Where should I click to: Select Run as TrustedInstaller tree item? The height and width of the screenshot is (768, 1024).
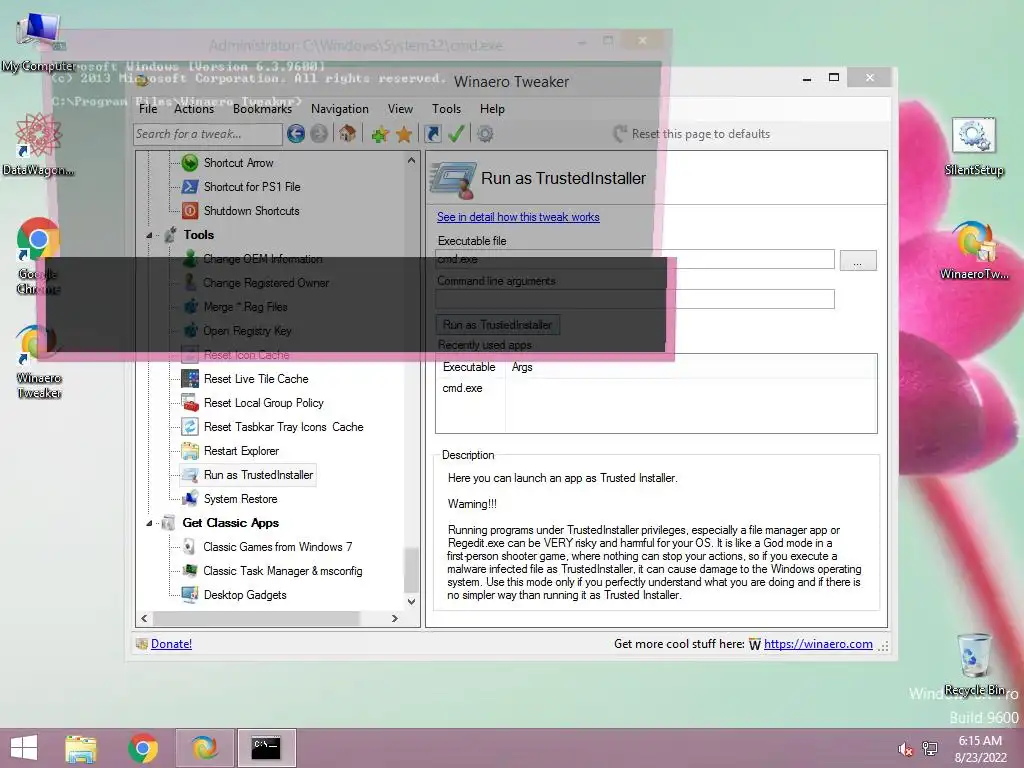point(259,475)
